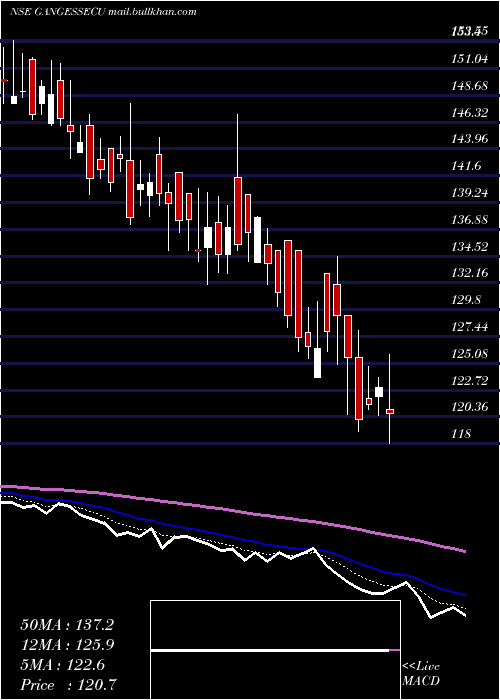The width and height of the screenshot is (500, 700).
Task: Click the 136.88 price axis label
Action: tap(468, 219)
